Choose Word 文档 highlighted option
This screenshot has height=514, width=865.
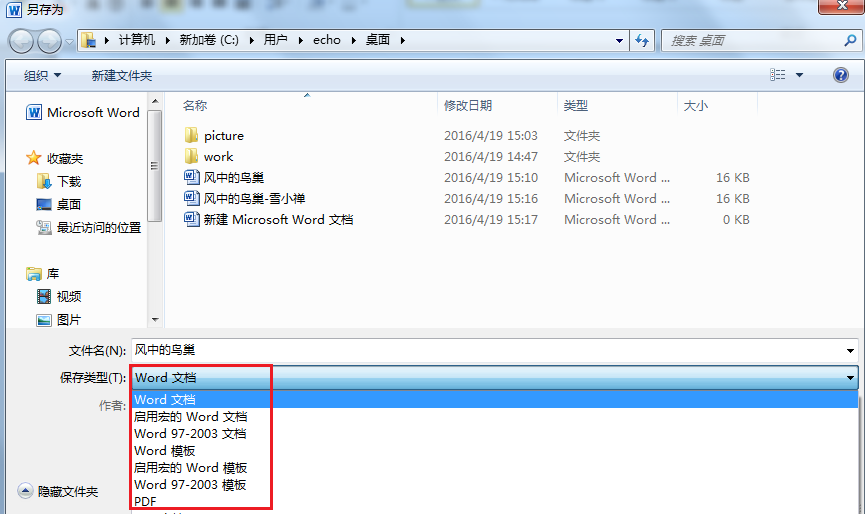tap(495, 399)
